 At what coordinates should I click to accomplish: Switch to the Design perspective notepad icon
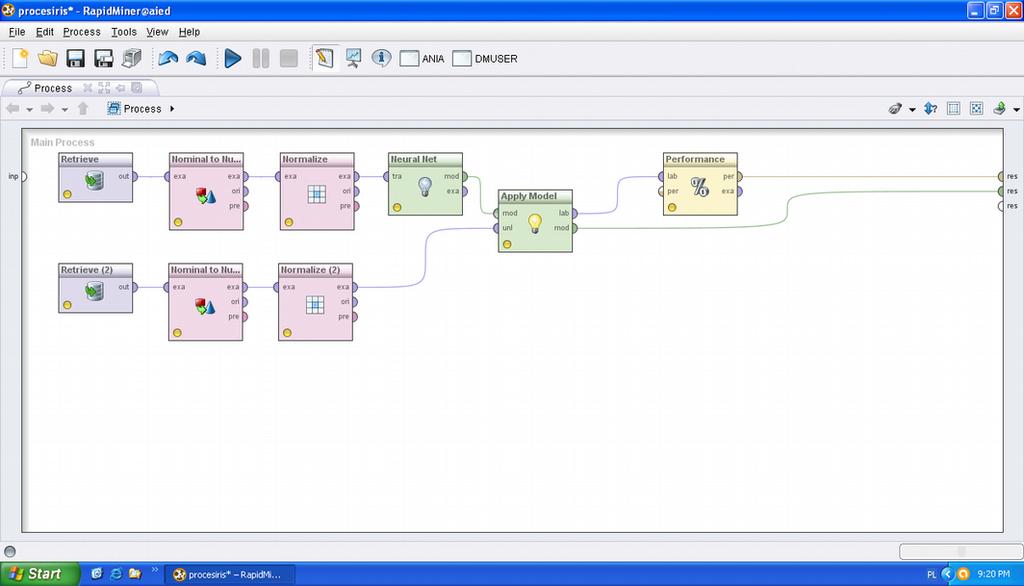[325, 58]
